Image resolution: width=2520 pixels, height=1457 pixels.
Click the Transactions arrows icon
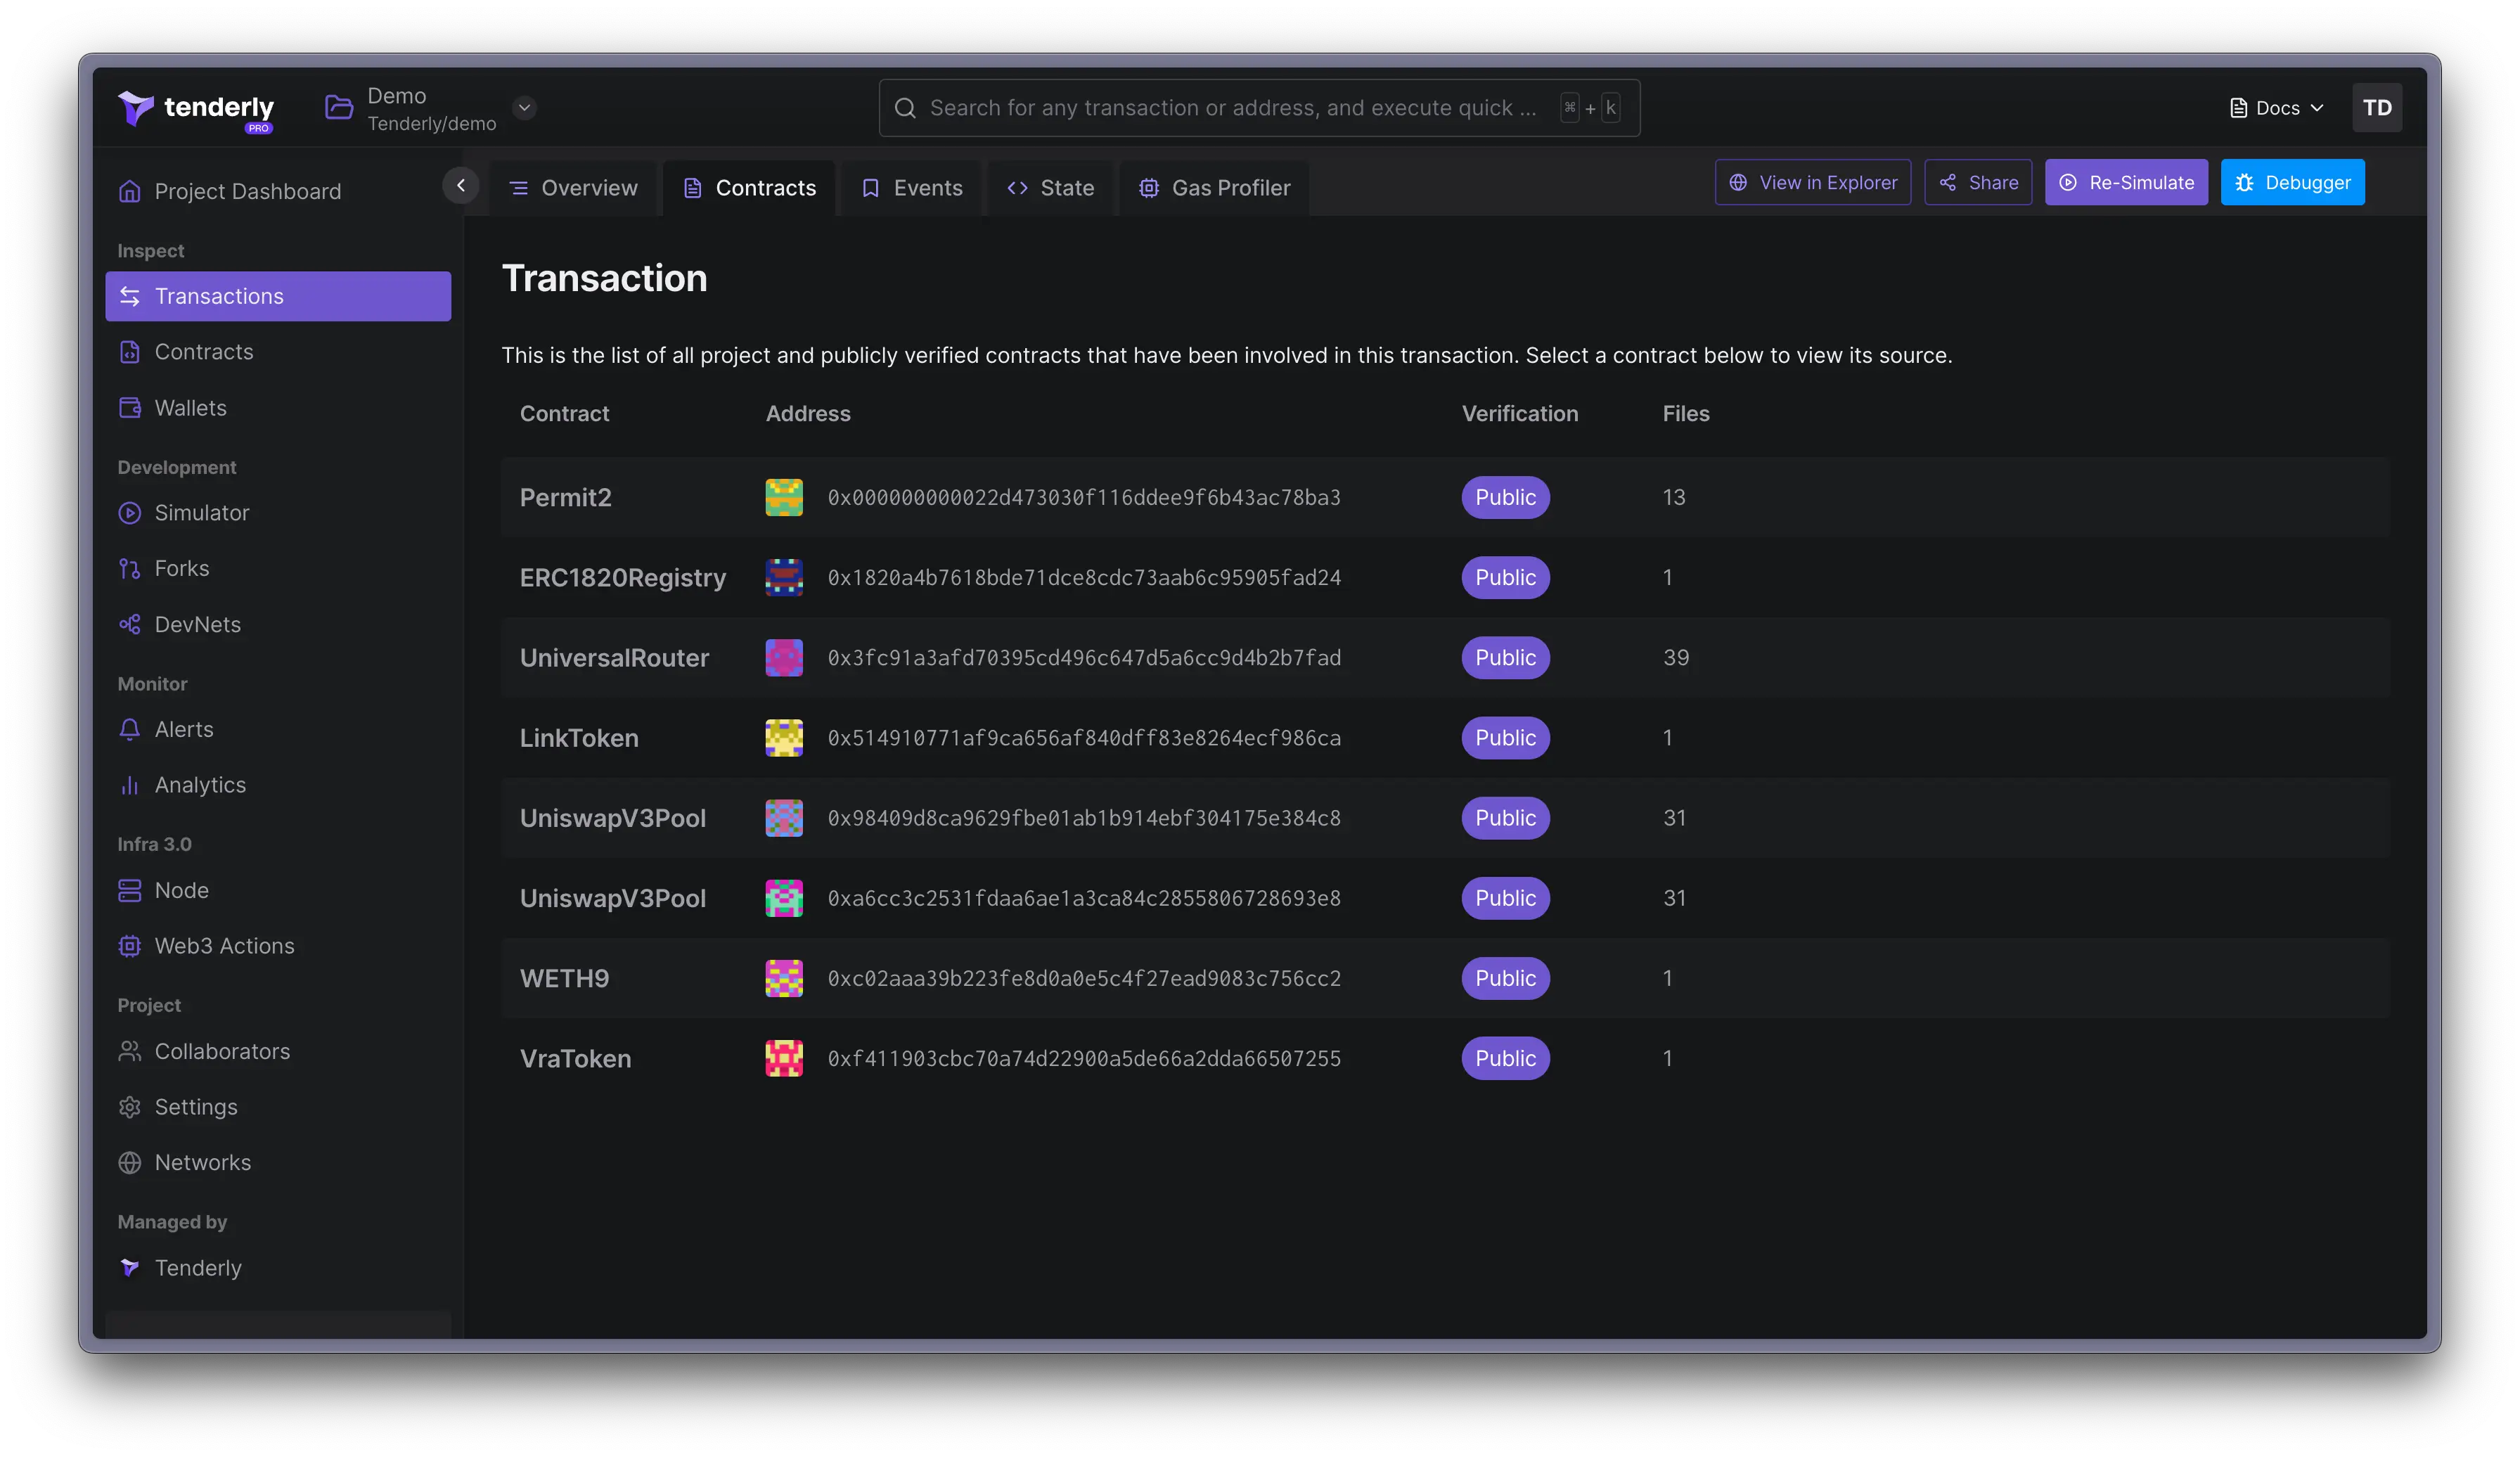coord(130,296)
